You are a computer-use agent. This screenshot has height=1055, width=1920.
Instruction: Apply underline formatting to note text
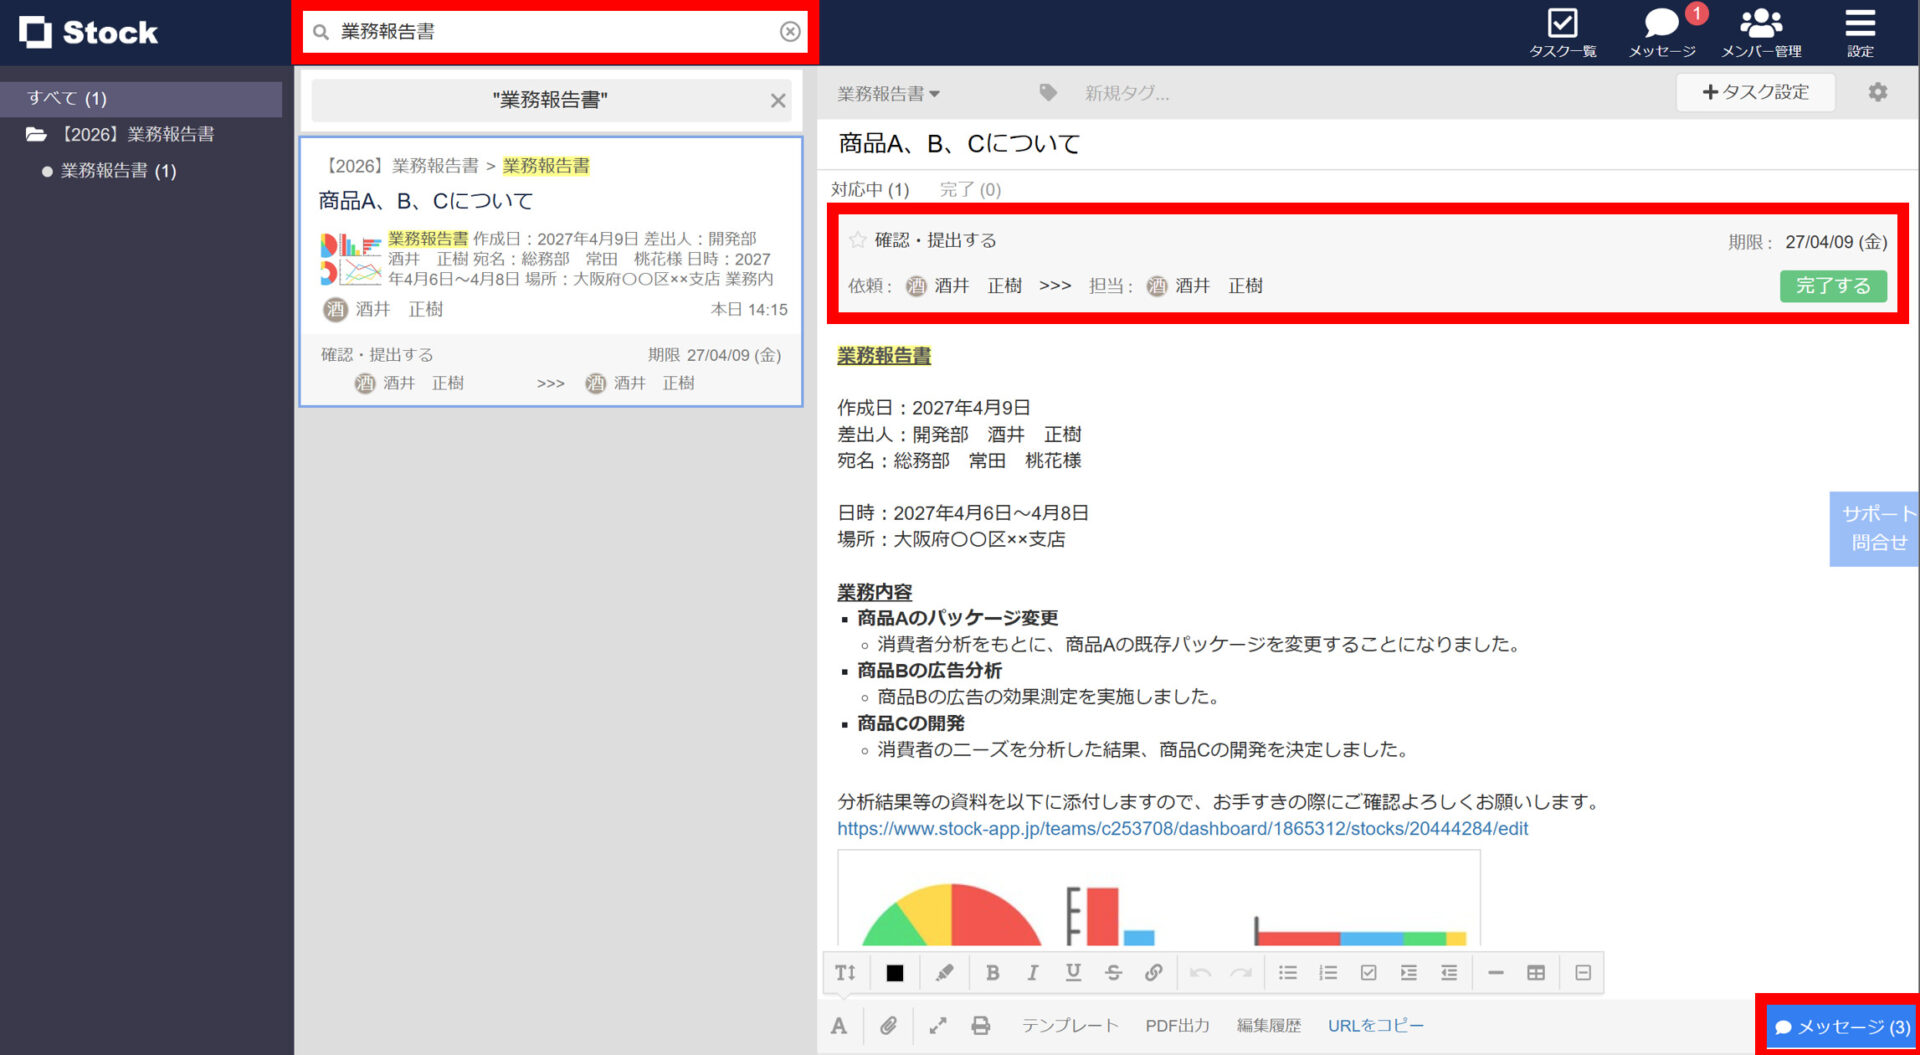[x=1073, y=972]
